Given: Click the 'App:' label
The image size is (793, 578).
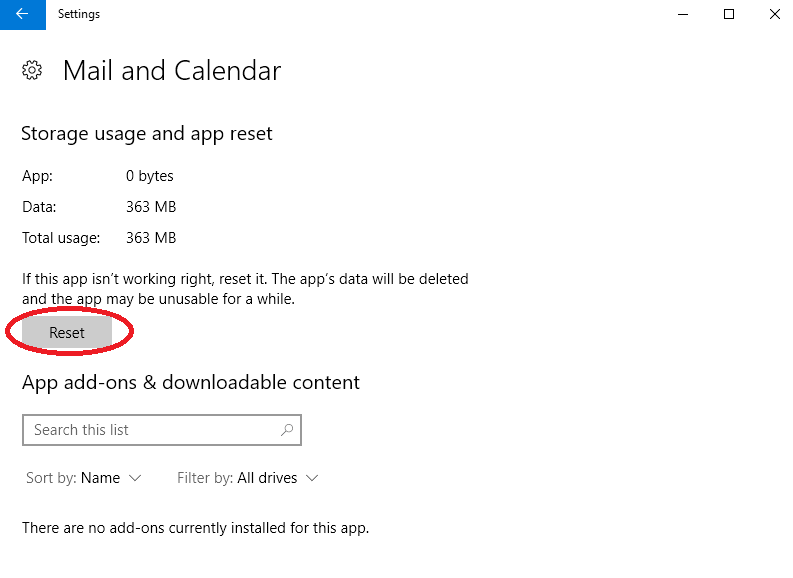Looking at the screenshot, I should coord(37,176).
